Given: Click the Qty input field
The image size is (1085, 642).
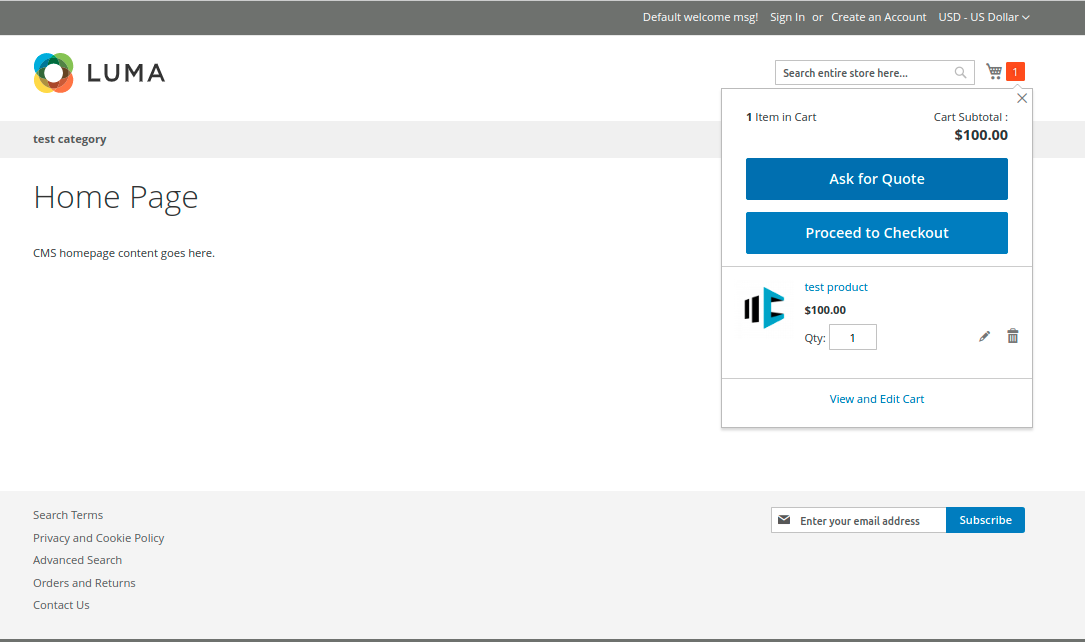Looking at the screenshot, I should click(x=852, y=338).
